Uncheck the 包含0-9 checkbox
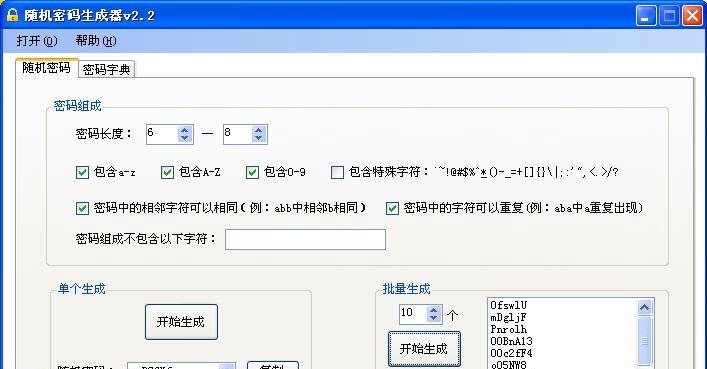 pos(252,172)
